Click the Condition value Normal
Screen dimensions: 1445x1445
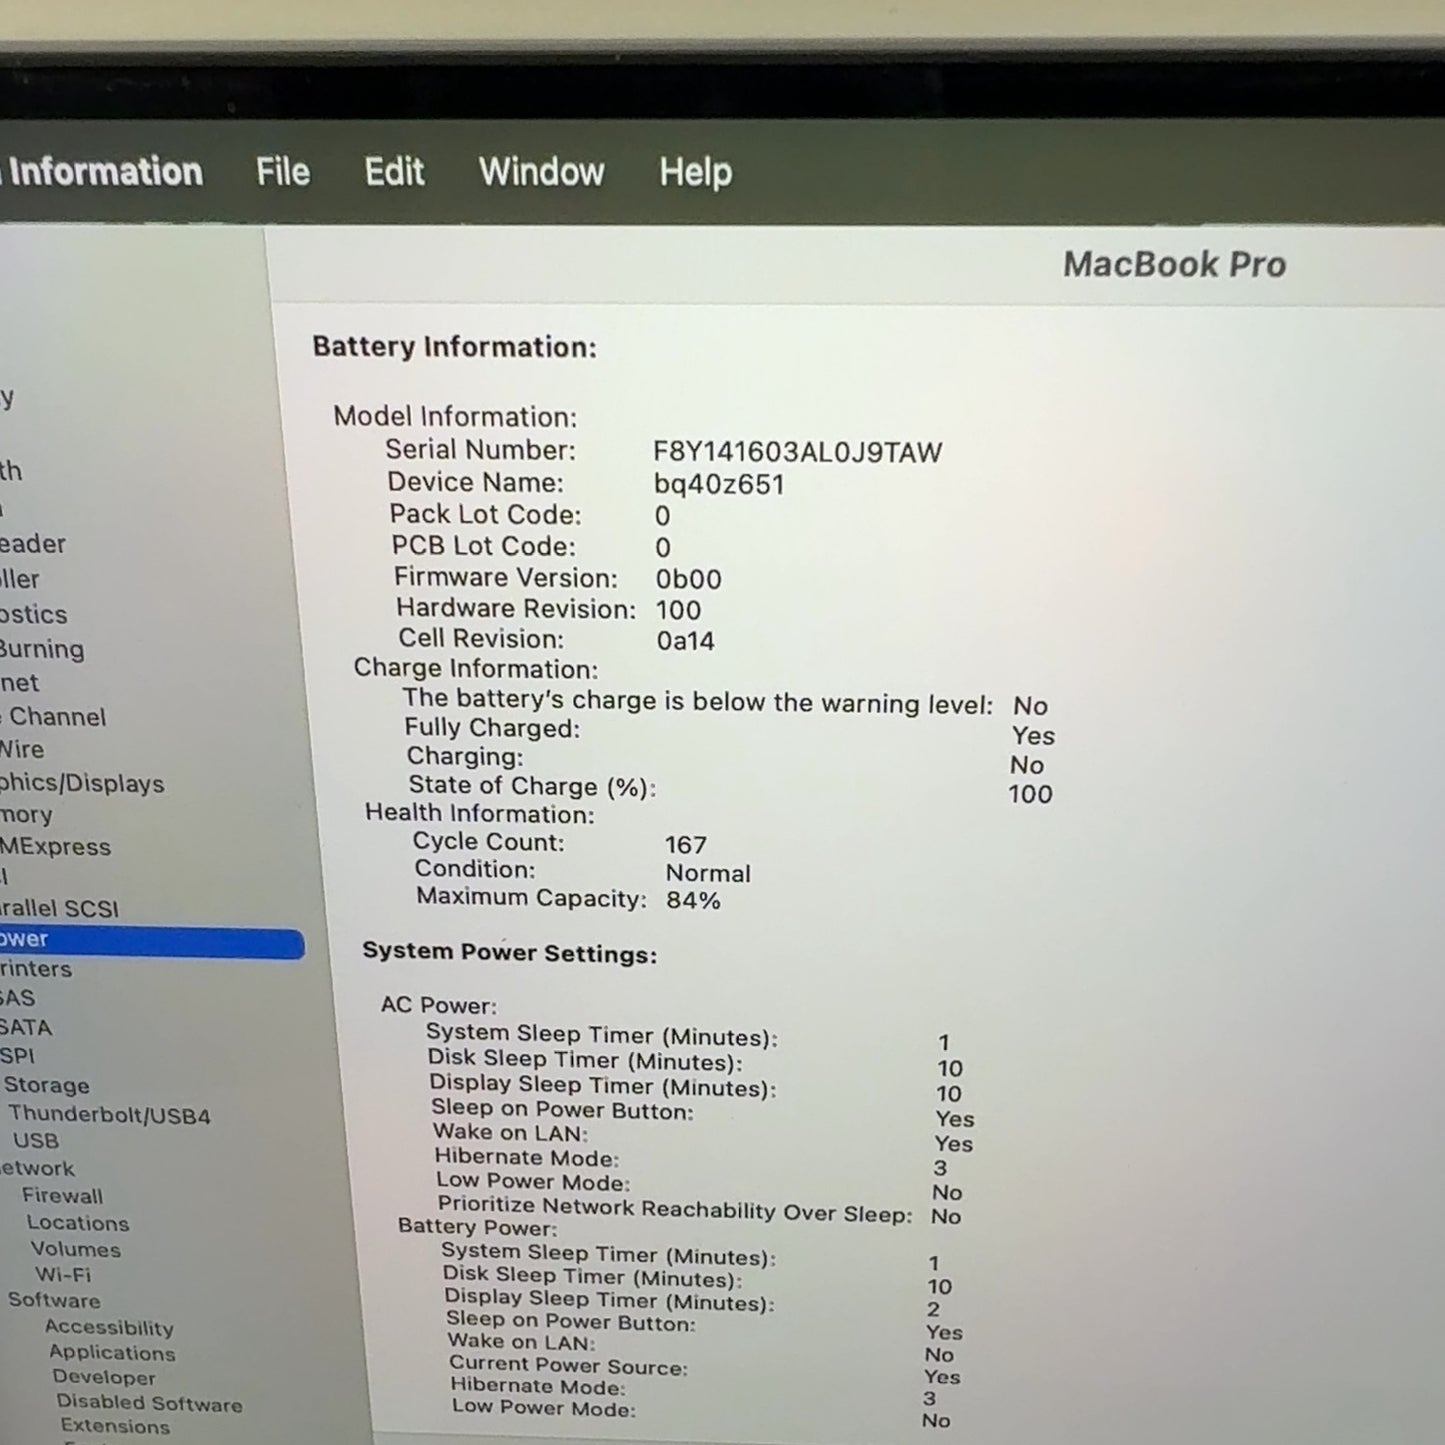click(708, 873)
